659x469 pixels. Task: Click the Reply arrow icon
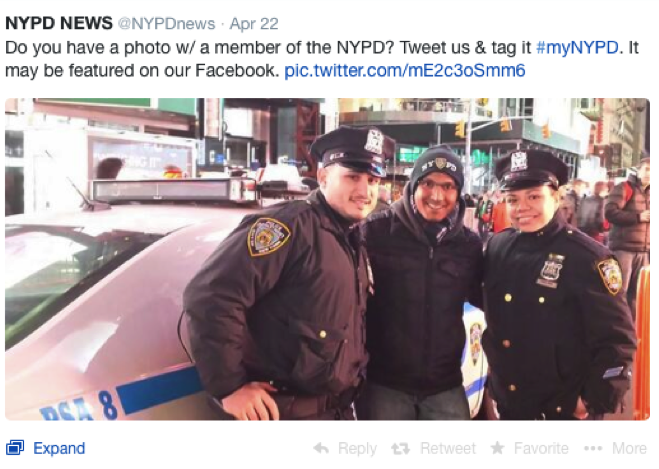(x=322, y=448)
